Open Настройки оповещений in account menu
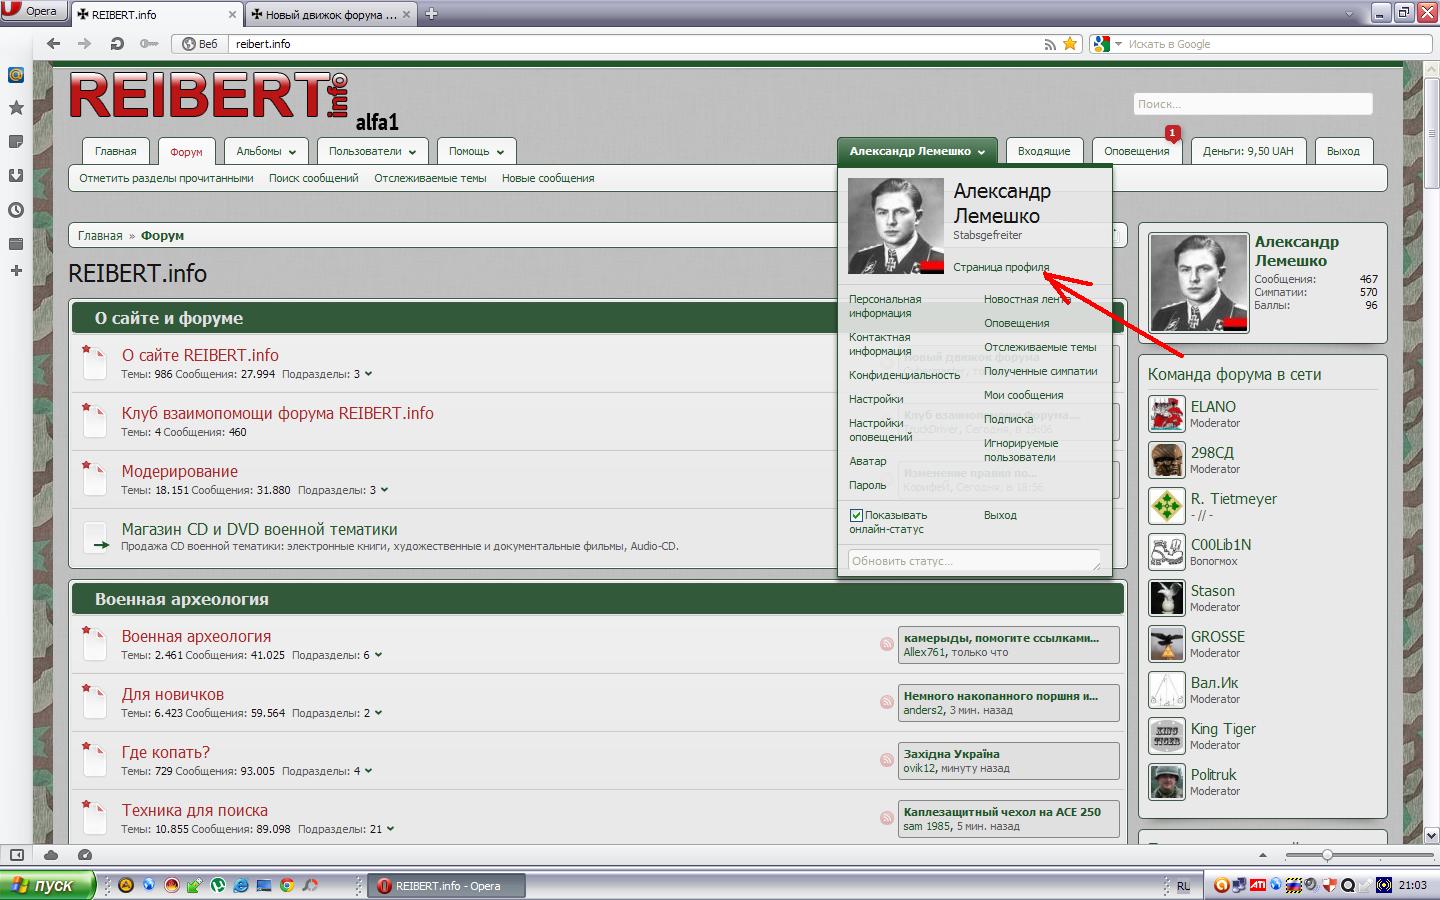Screen dimensions: 1440x900 881,430
